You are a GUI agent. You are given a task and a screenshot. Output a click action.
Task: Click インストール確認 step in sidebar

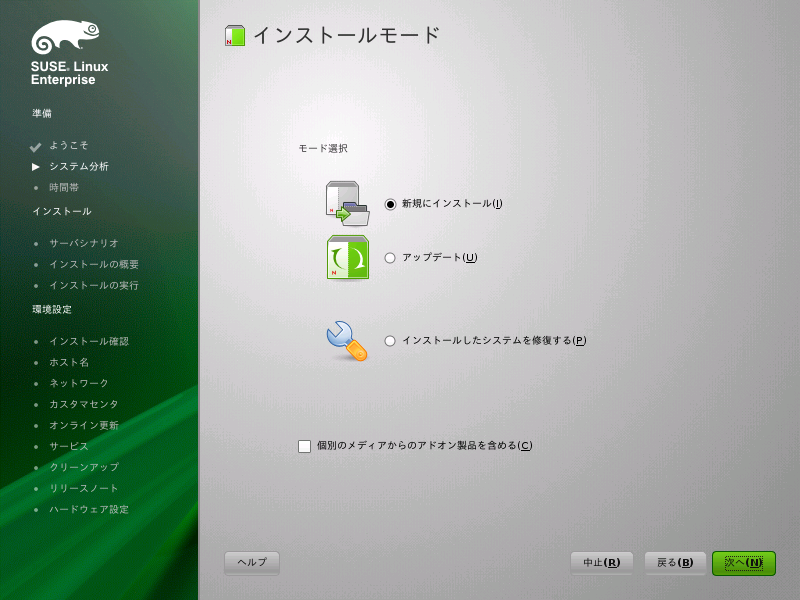(89, 341)
